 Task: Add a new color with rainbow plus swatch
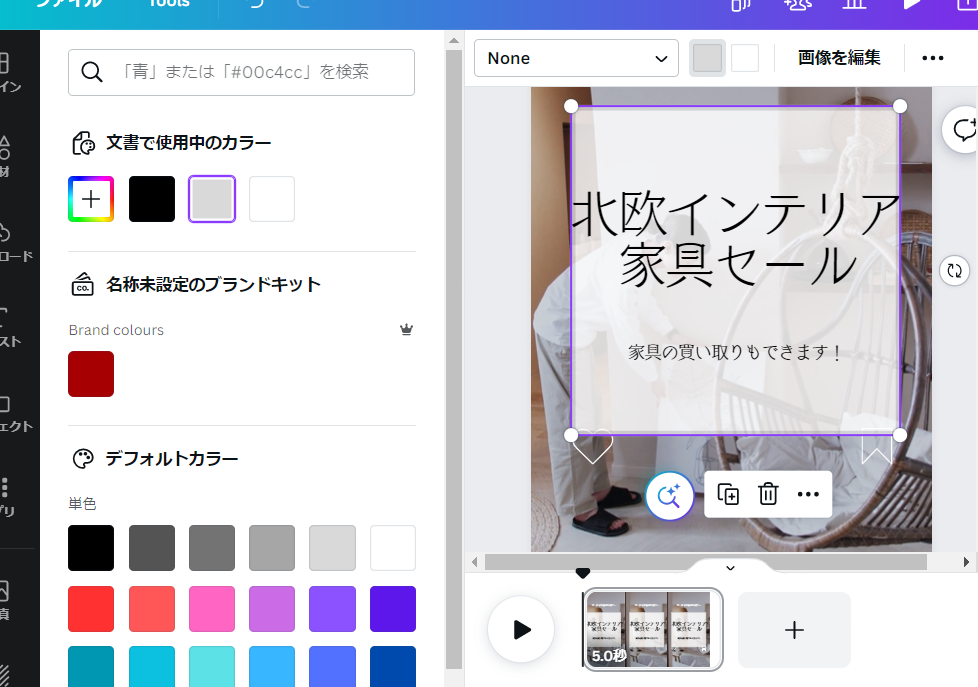[91, 199]
